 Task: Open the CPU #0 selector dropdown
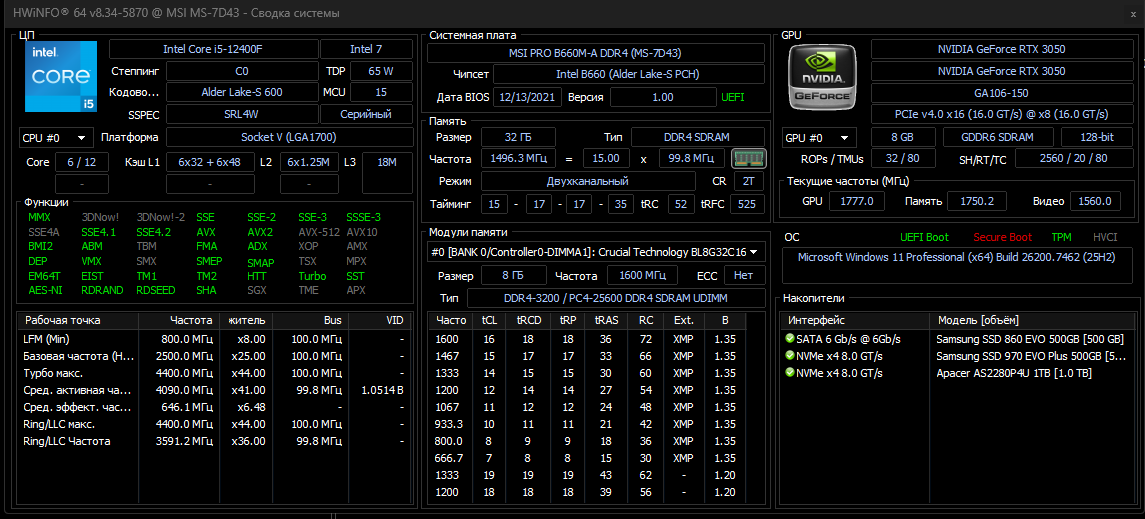[x=56, y=138]
